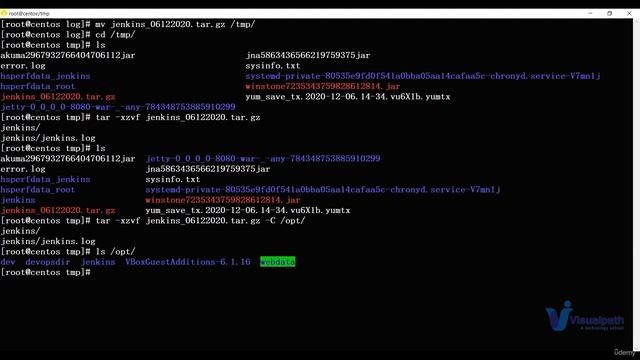Click blue 'jenkins' directory above red jenkins_06122020.tar.gz
640x360 pixels.
coord(18,200)
